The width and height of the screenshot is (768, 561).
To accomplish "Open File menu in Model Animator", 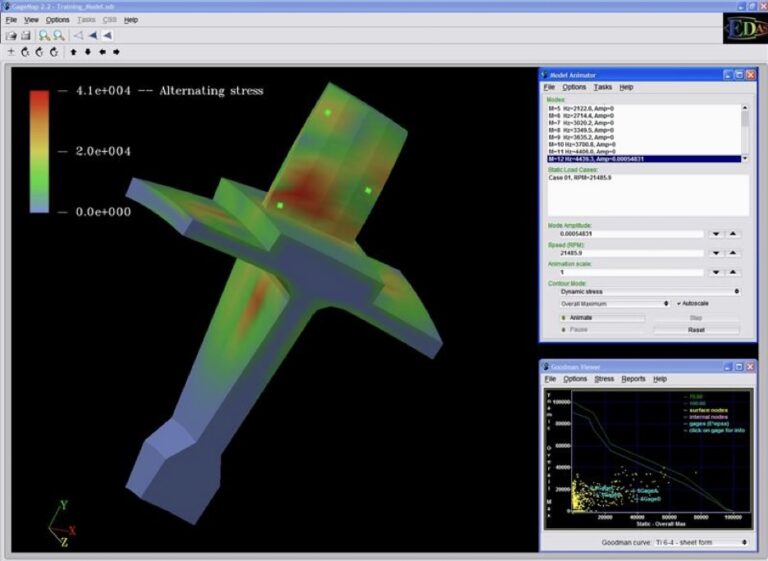I will [549, 87].
